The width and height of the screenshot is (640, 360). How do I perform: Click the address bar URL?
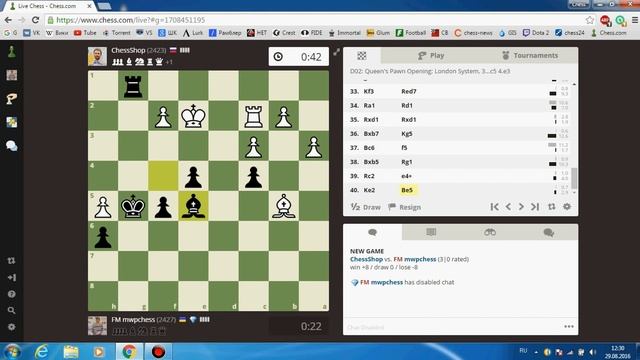click(x=131, y=20)
